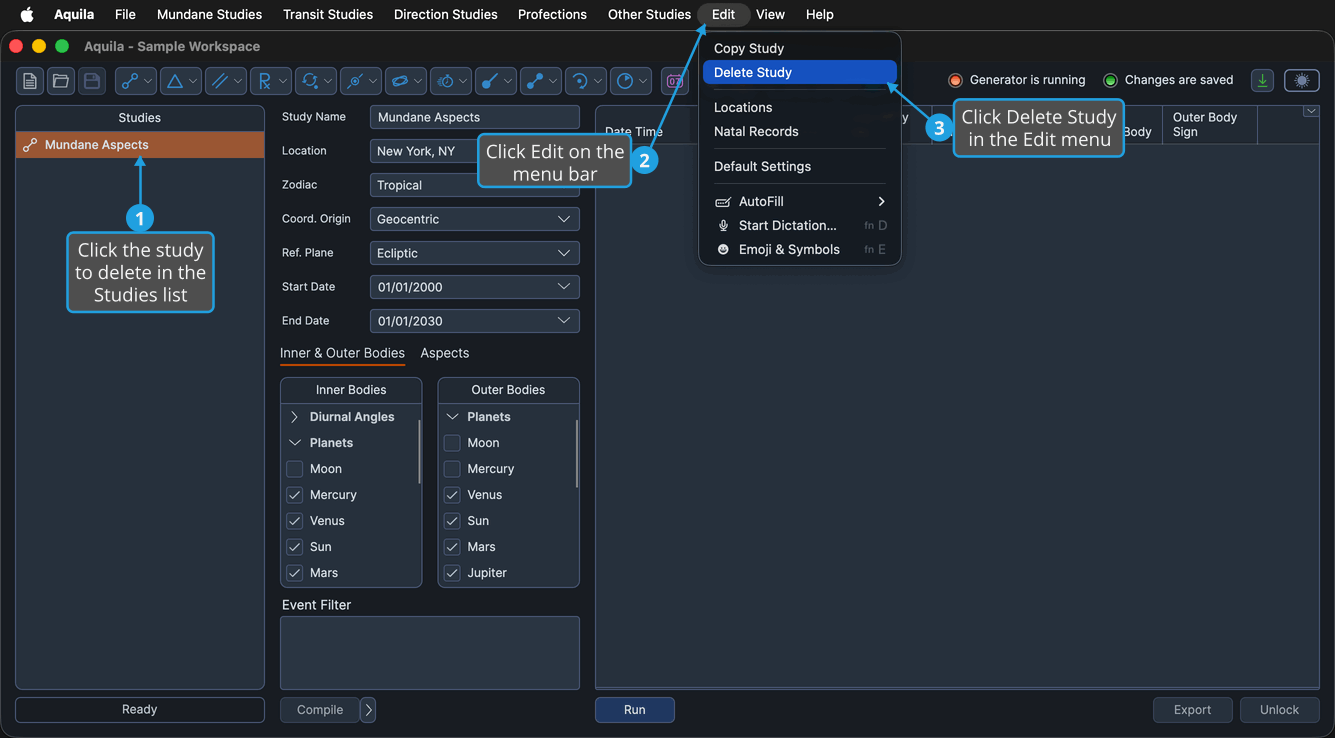Open a workspace with the folder icon
Viewport: 1335px width, 738px height.
point(61,81)
